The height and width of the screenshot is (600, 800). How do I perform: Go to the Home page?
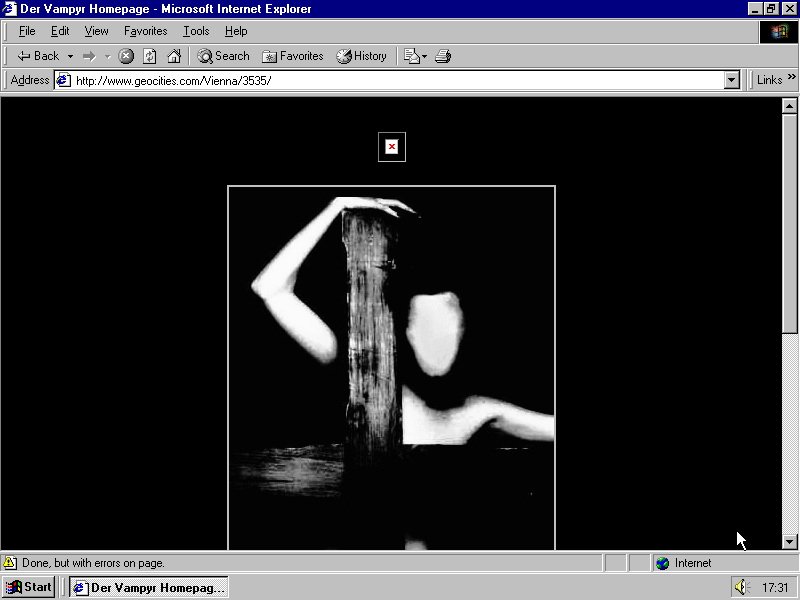[174, 56]
